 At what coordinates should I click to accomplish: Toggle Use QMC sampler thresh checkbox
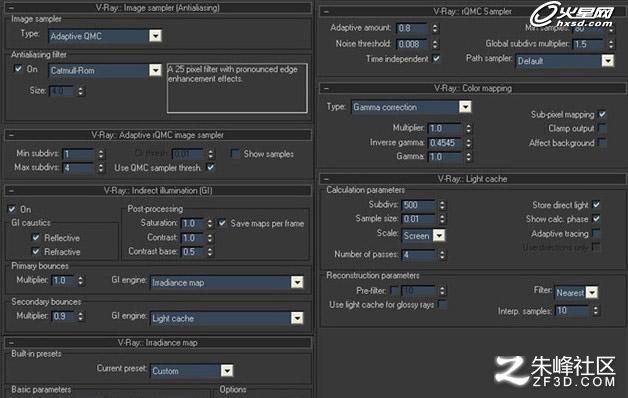211,167
